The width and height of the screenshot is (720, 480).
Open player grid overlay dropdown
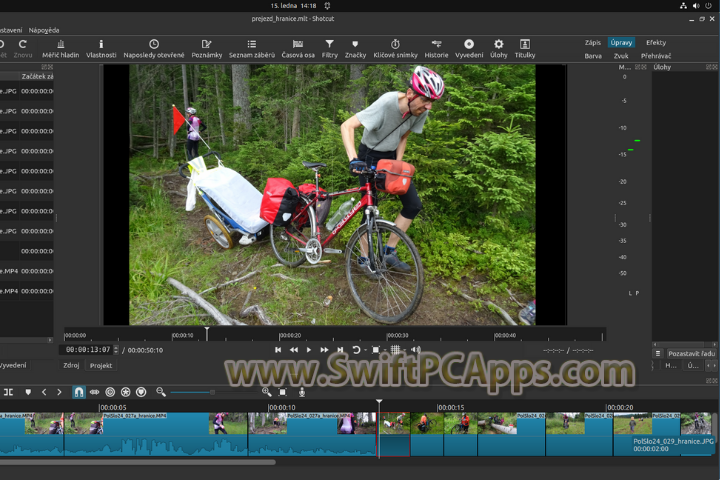(x=397, y=350)
